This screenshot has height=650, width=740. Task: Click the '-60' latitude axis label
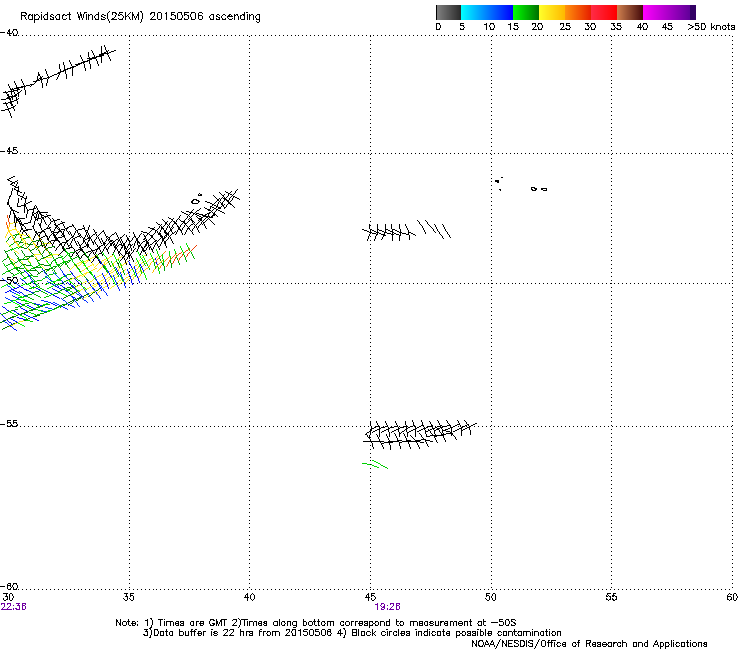pos(9,587)
